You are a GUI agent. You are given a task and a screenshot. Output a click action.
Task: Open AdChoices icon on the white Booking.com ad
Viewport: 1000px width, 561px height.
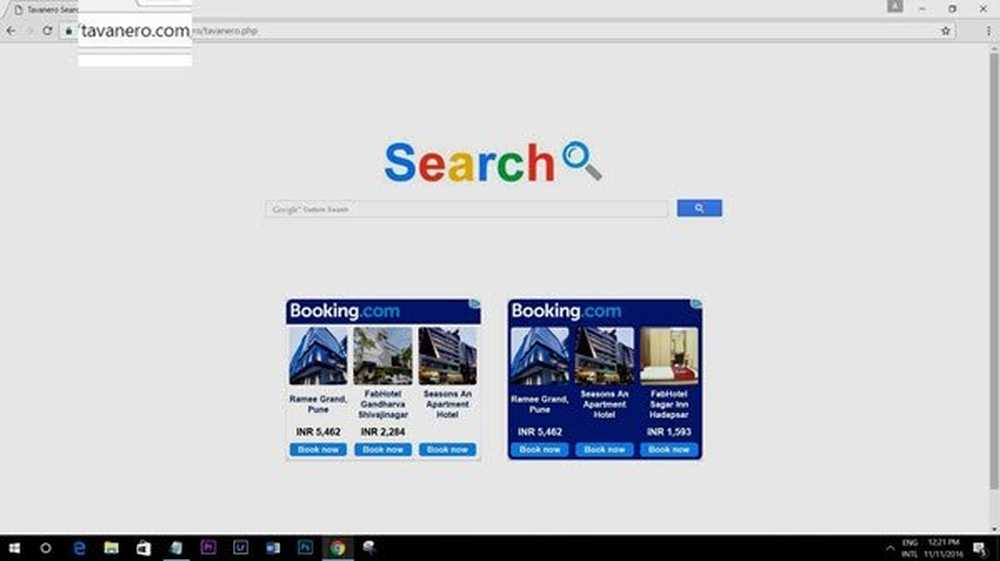pyautogui.click(x=474, y=304)
